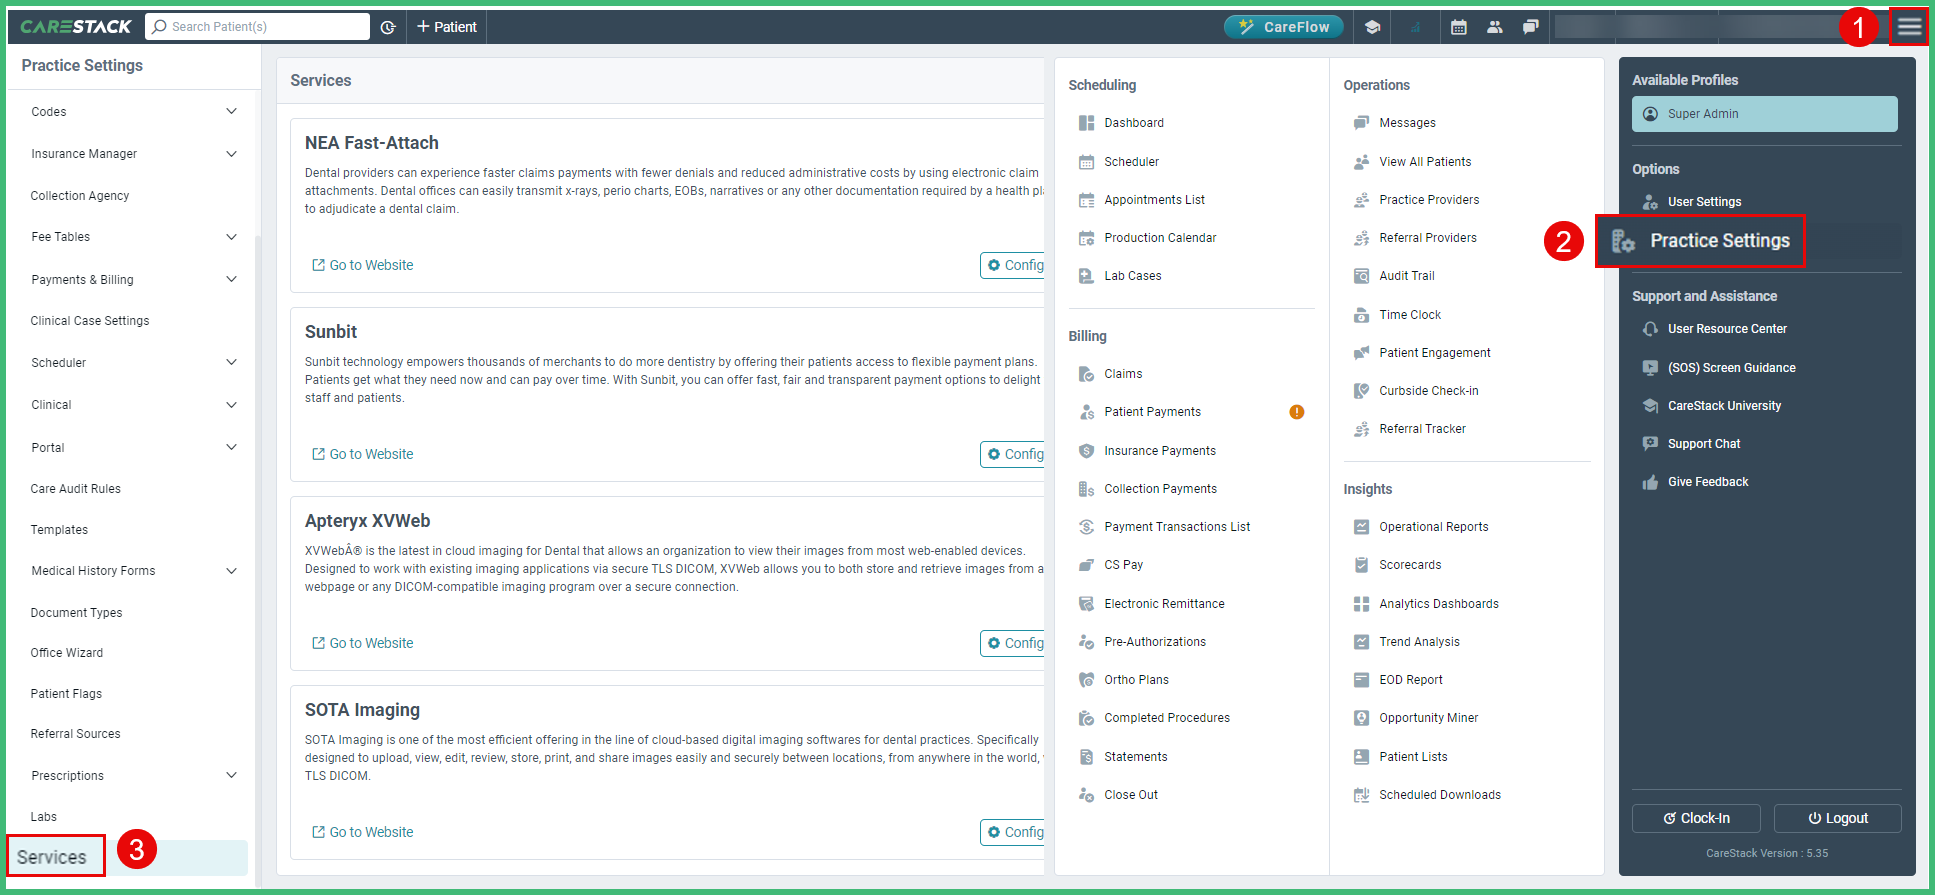Expand the Insurance Manager chevron

tap(231, 154)
